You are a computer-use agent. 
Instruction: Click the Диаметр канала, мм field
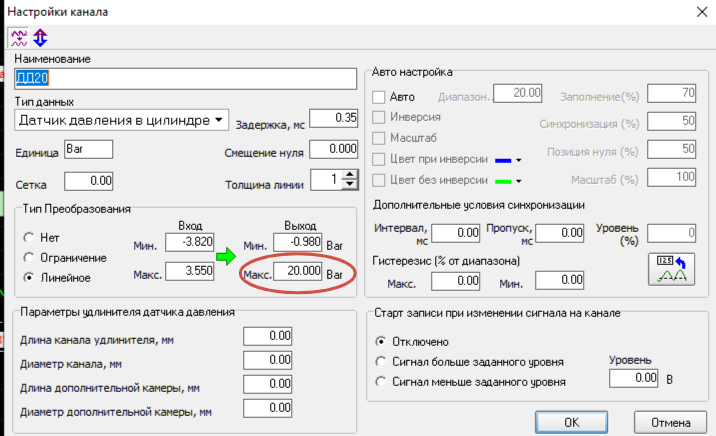click(268, 360)
